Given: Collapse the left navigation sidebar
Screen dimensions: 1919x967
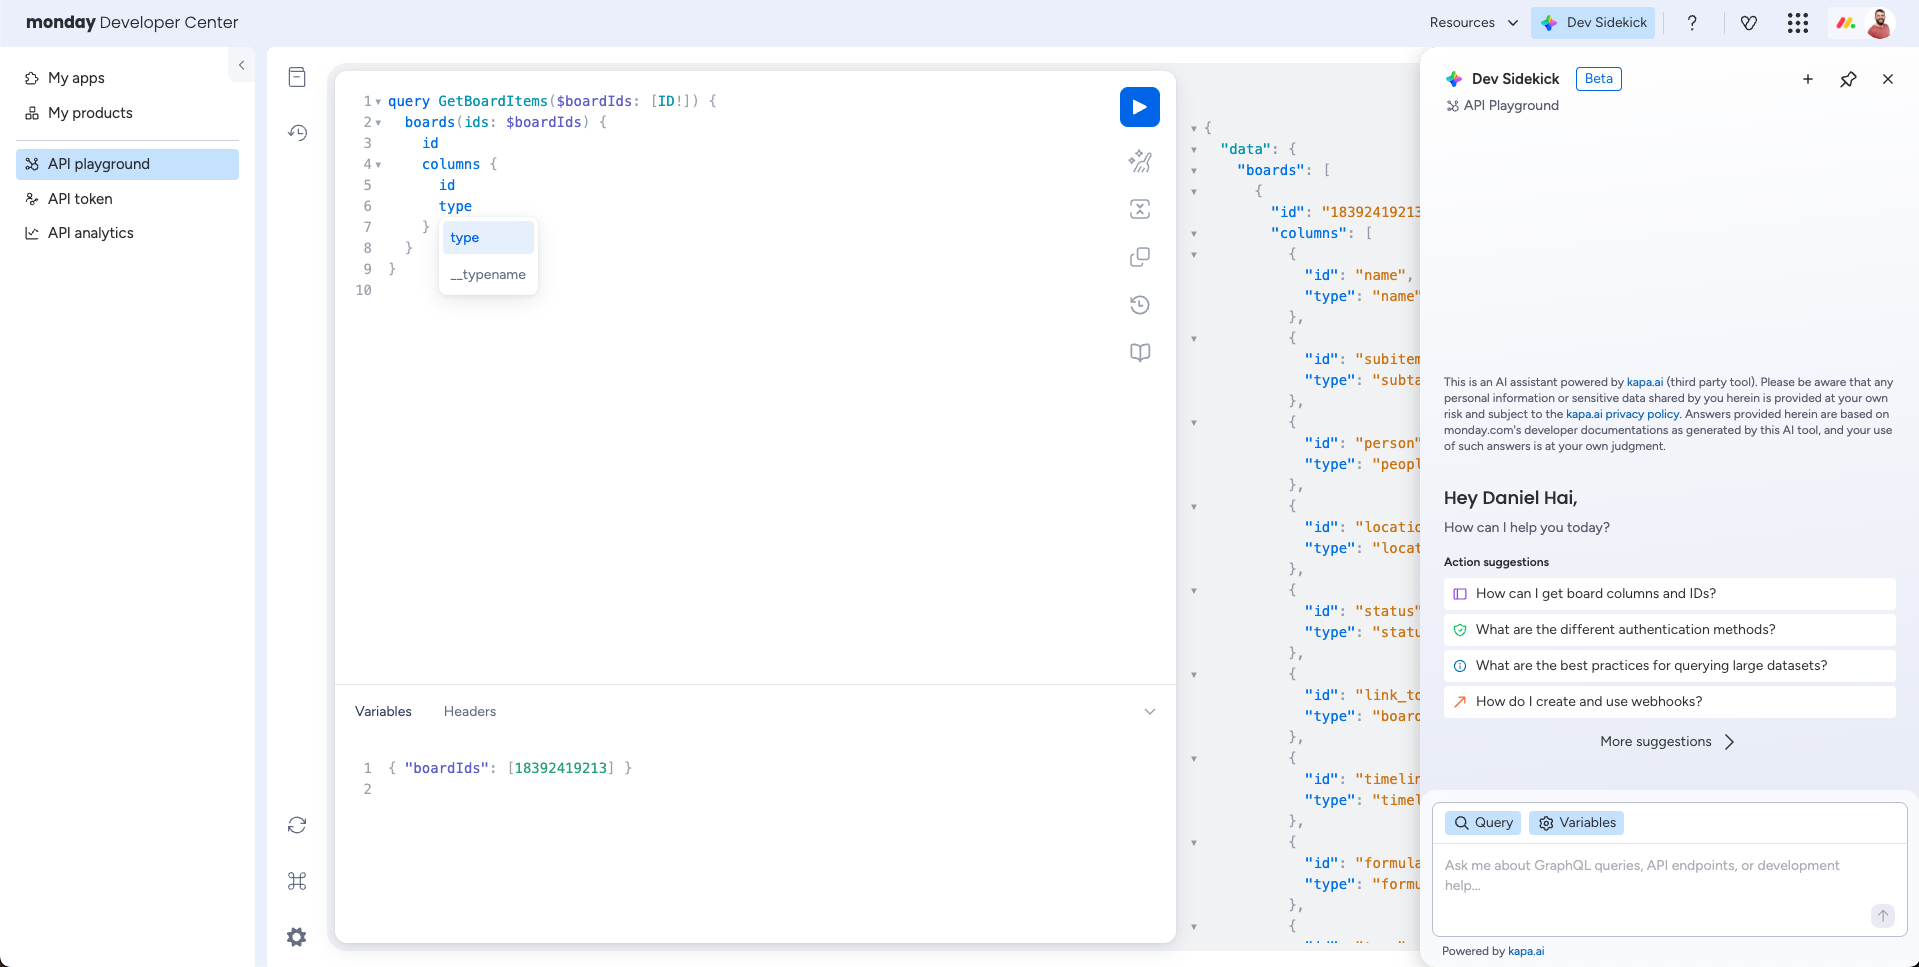Looking at the screenshot, I should click(241, 65).
